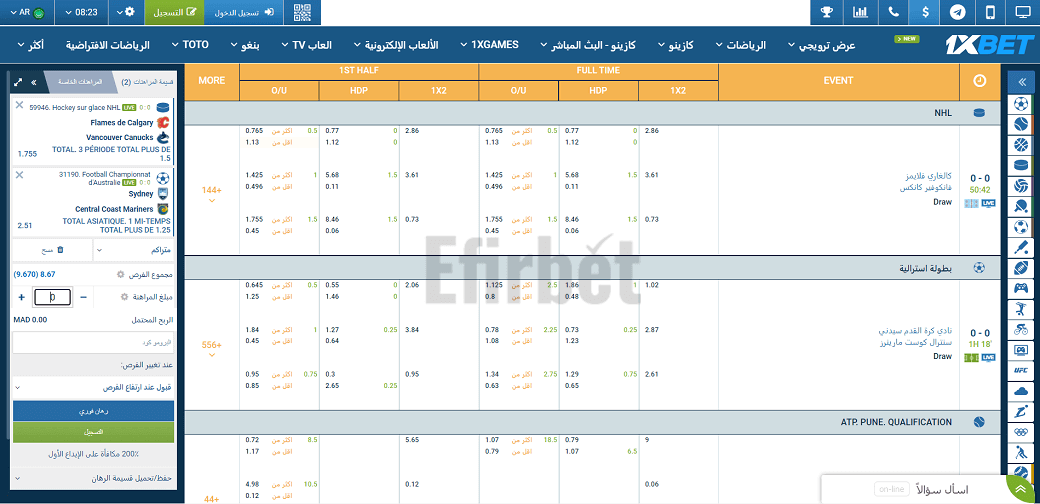This screenshot has width=1040, height=504.
Task: Focus the stake amount input field
Action: (x=52, y=298)
